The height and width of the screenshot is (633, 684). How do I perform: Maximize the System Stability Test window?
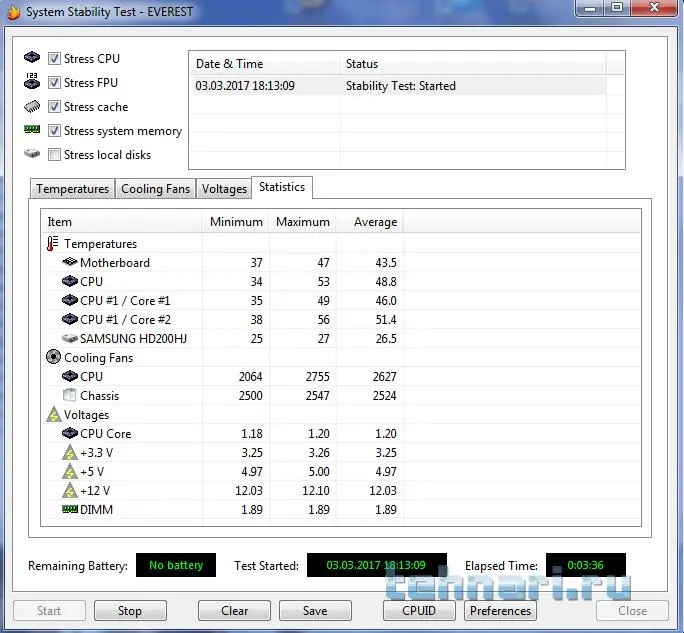pyautogui.click(x=617, y=7)
